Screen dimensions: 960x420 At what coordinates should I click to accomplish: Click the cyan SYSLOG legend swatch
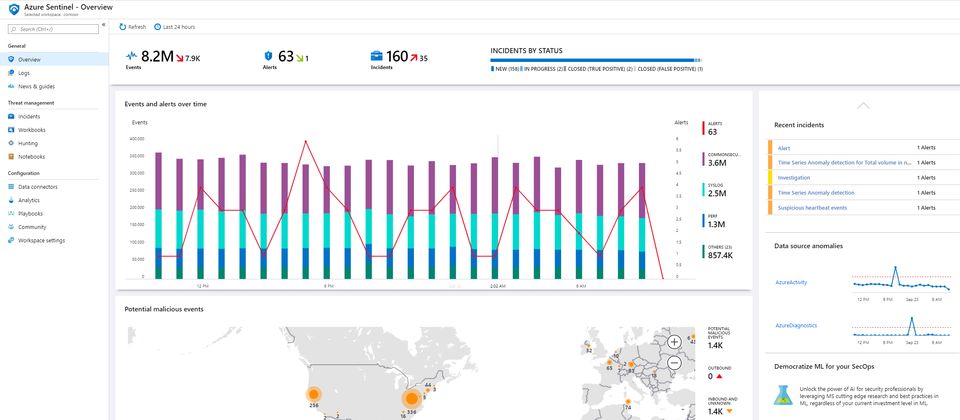[703, 190]
